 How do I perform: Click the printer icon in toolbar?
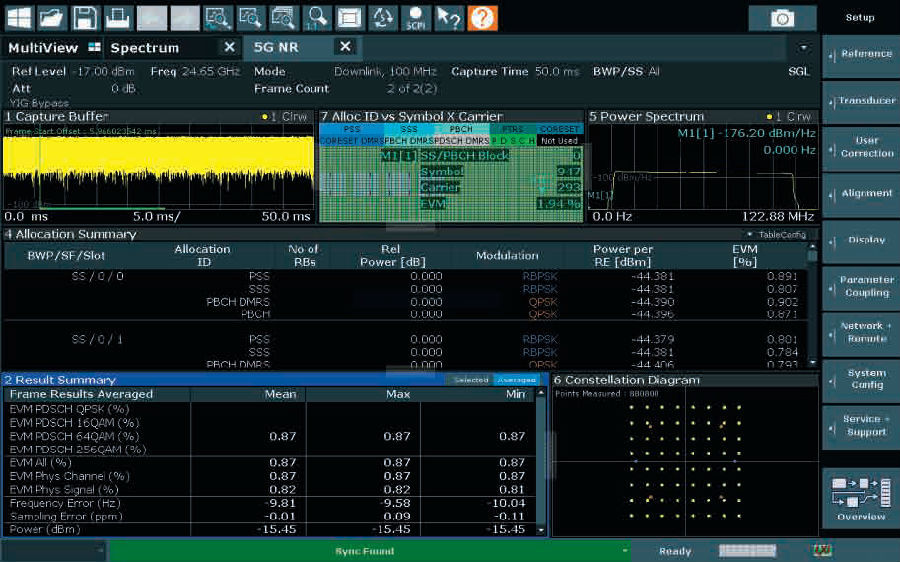[x=118, y=18]
